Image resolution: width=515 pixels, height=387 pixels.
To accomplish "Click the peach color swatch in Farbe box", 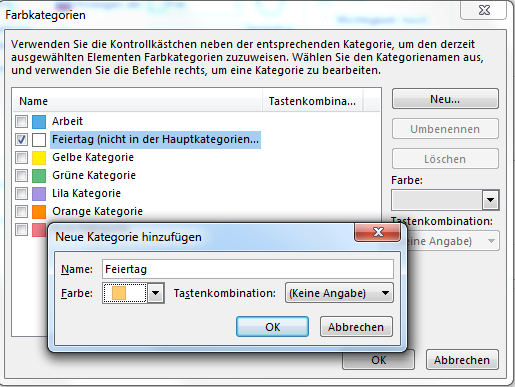I will [x=119, y=293].
